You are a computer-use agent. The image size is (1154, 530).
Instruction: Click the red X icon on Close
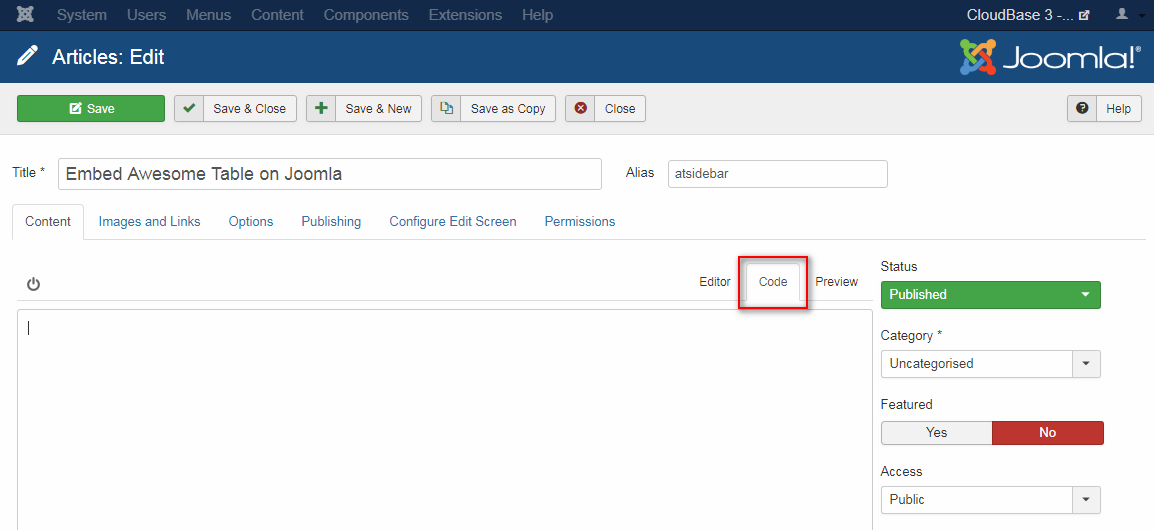pyautogui.click(x=580, y=108)
